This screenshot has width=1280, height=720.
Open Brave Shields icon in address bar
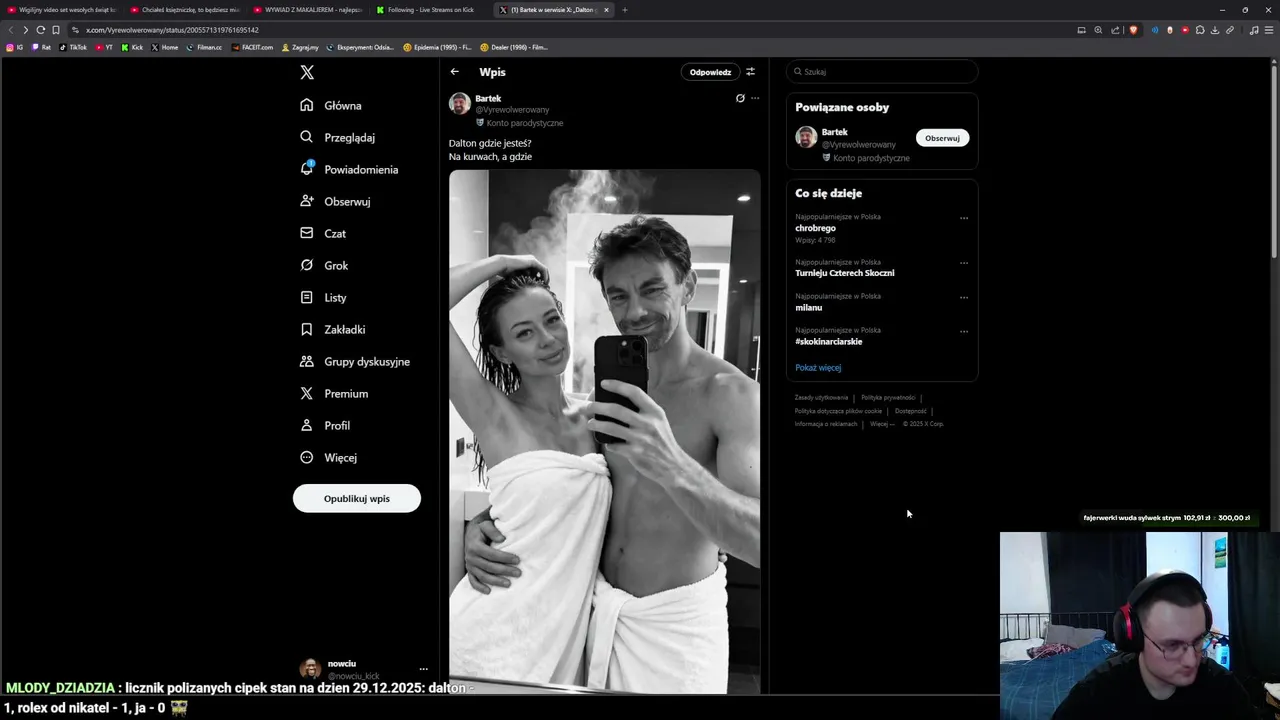[x=1133, y=30]
